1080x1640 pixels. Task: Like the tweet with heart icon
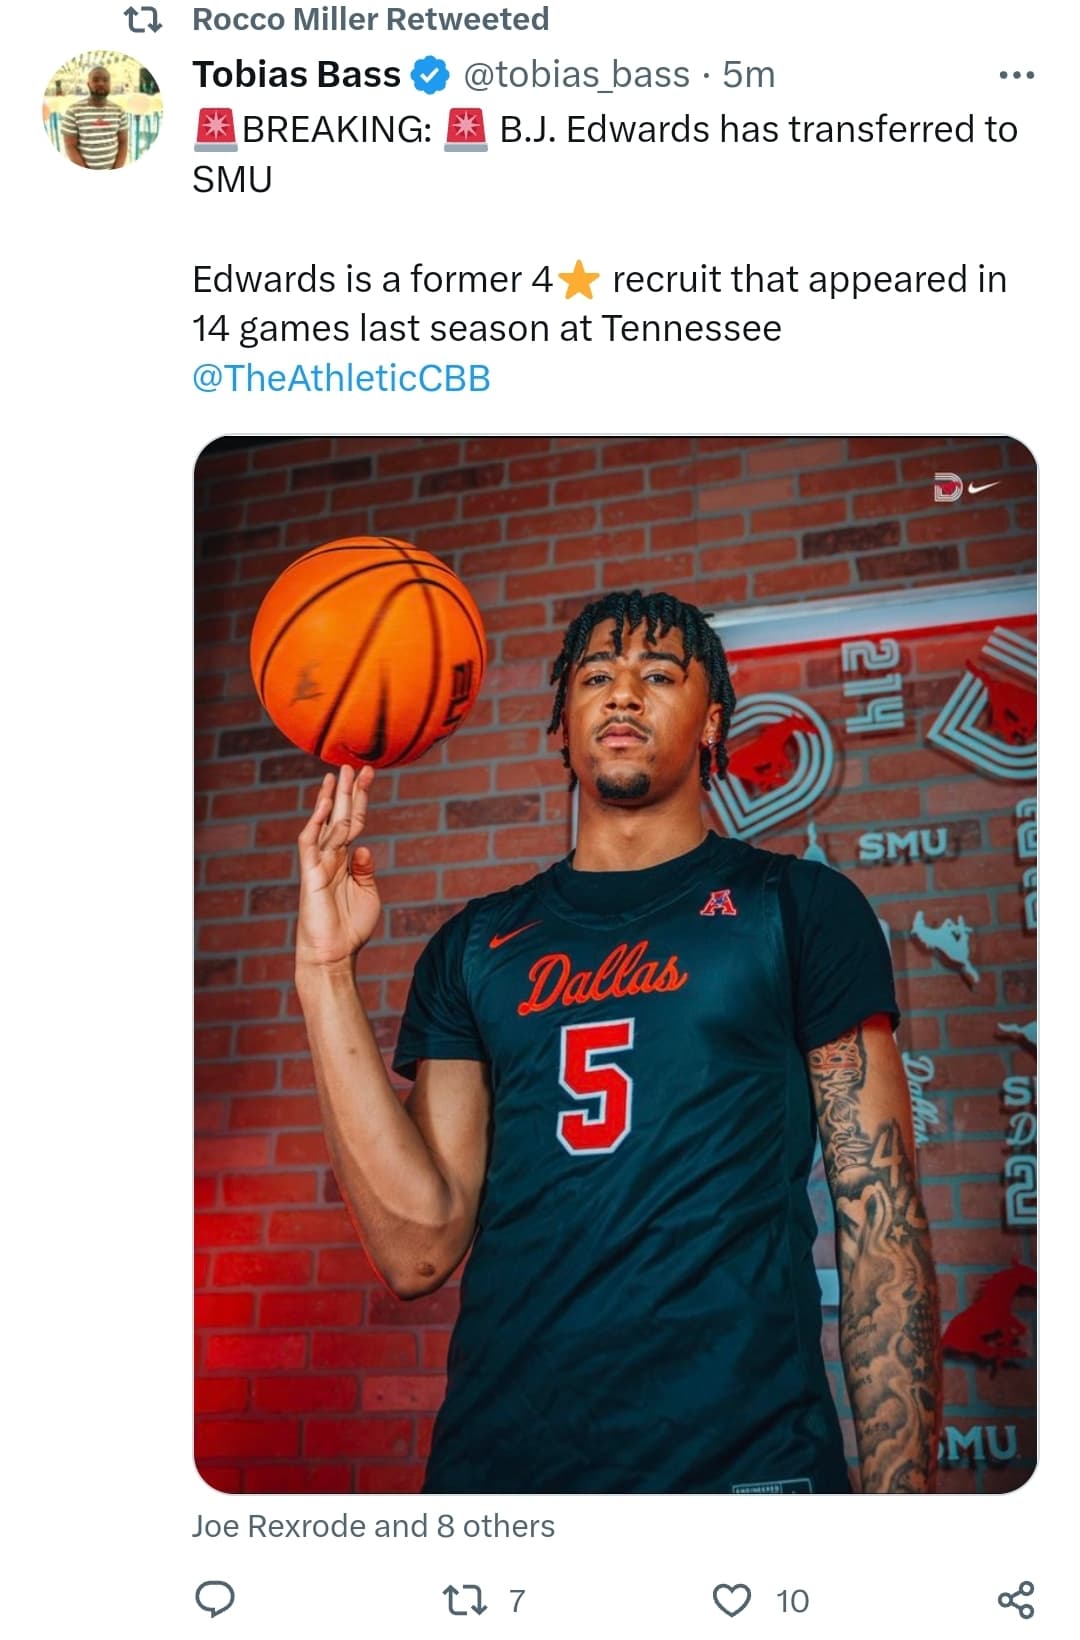(732, 1601)
